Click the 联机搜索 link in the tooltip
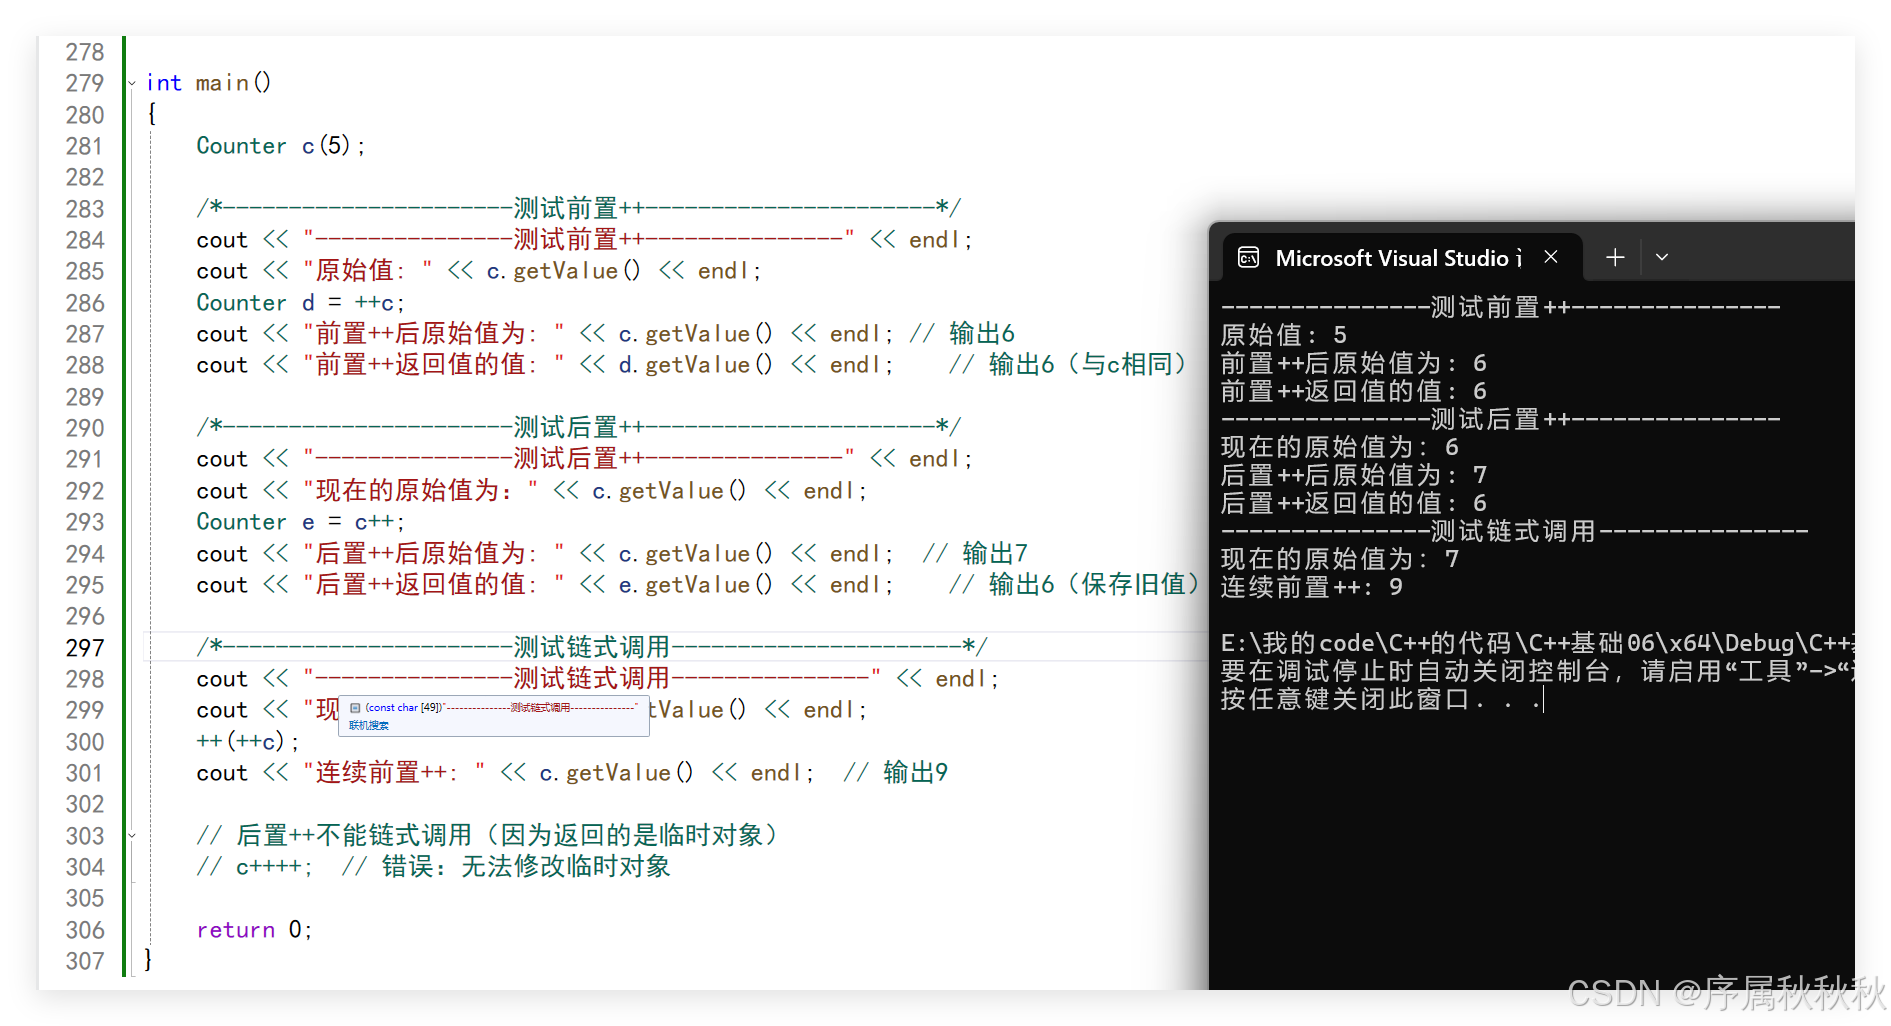The width and height of the screenshot is (1891, 1026). [368, 726]
